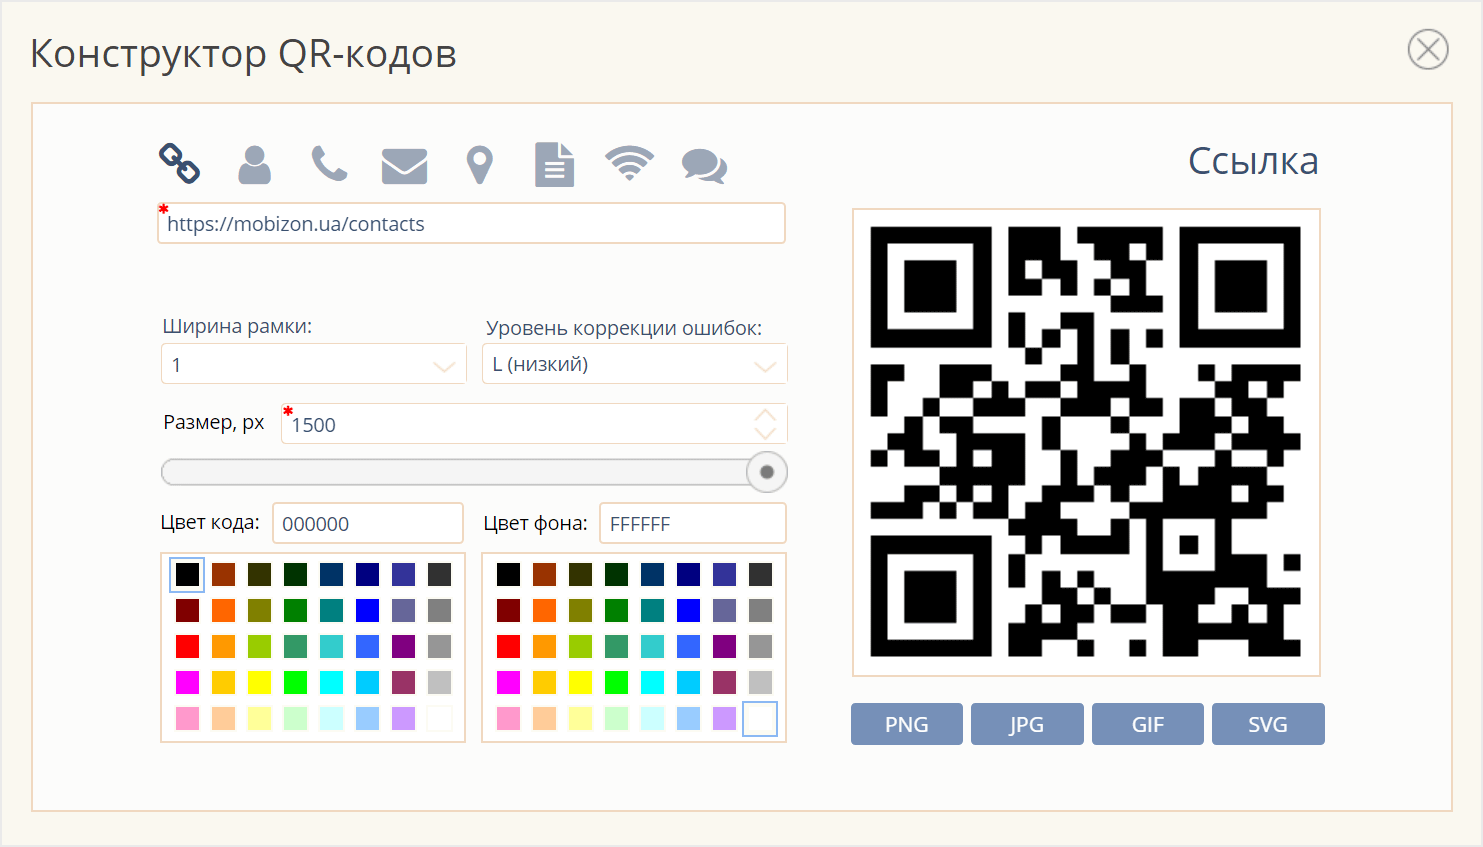This screenshot has height=847, width=1483.
Task: Pick the SMS chat bubbles icon
Action: [704, 165]
